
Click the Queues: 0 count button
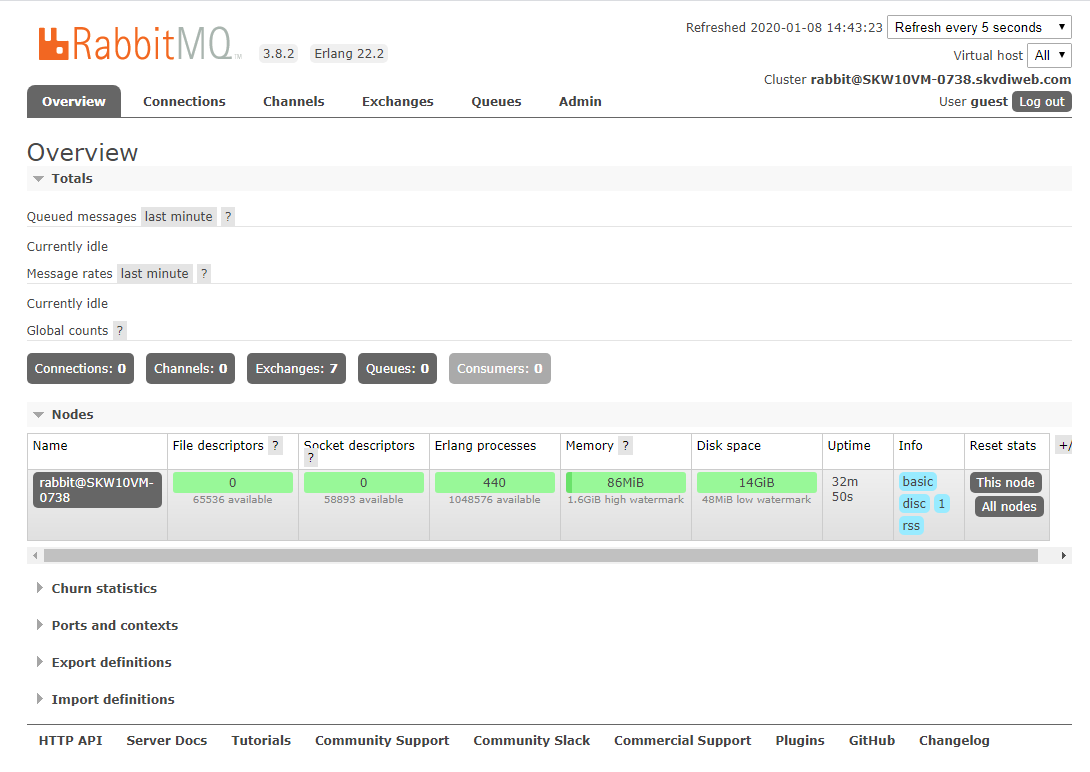398,368
